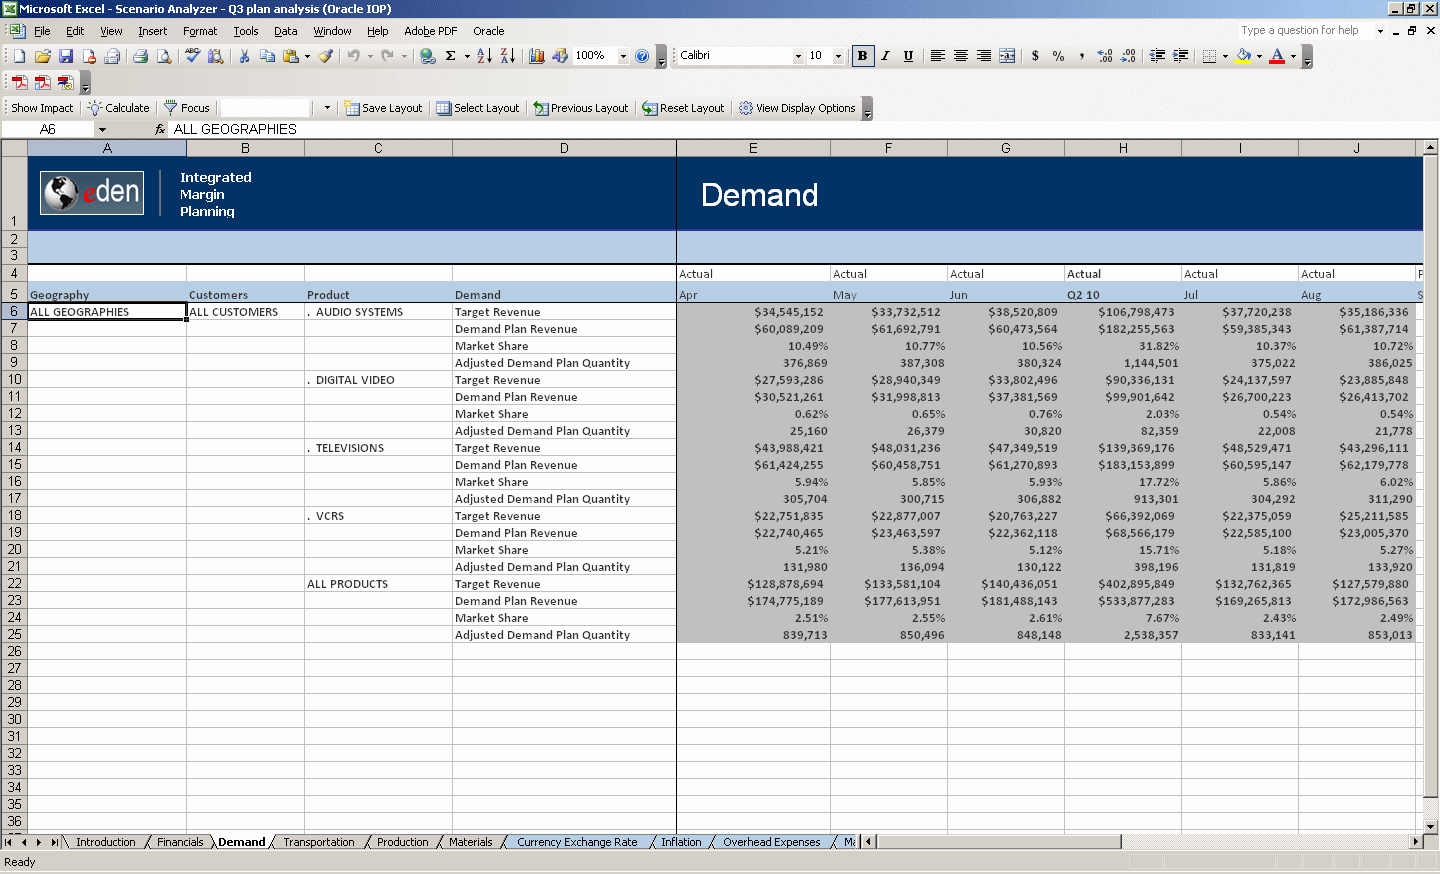
Task: Switch to the Transportation sheet tab
Action: tap(319, 842)
